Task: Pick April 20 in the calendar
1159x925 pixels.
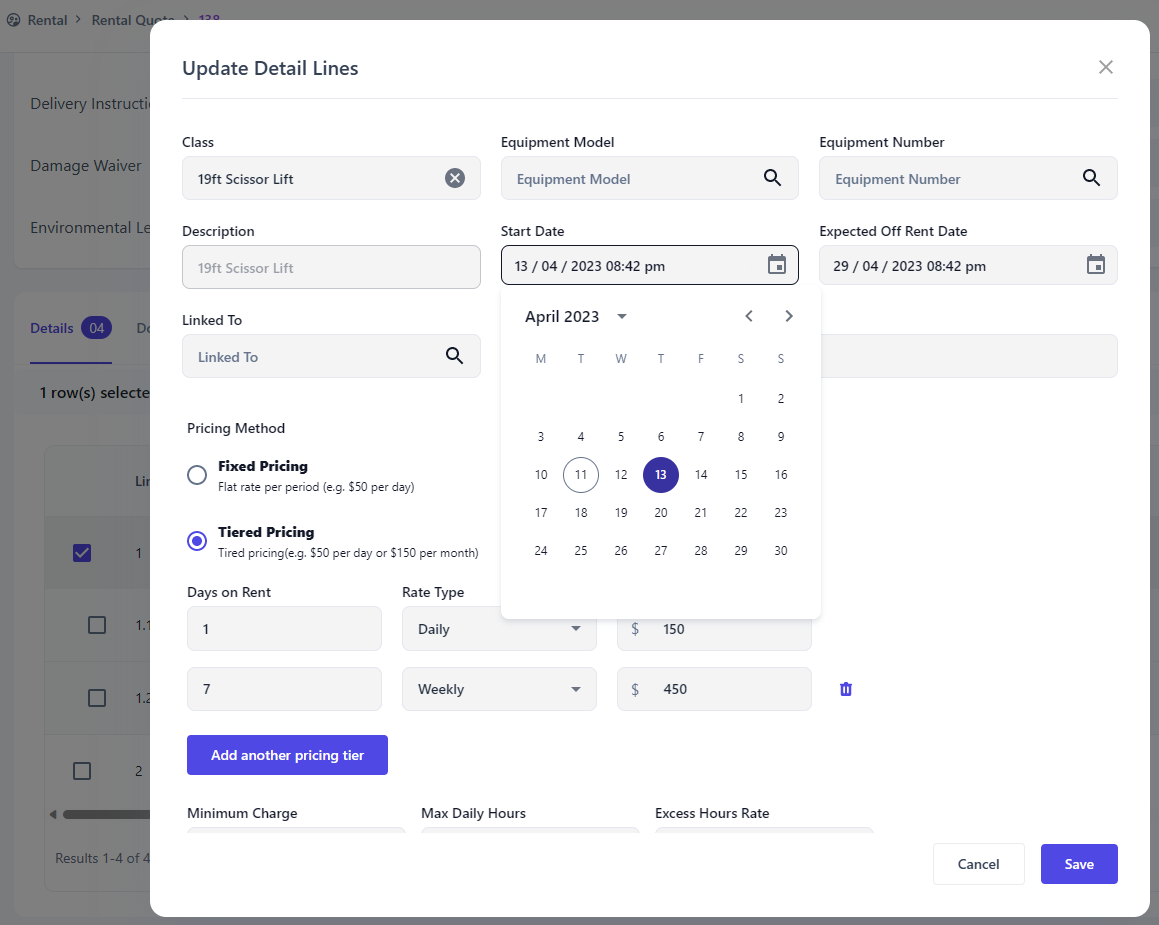Action: point(661,513)
